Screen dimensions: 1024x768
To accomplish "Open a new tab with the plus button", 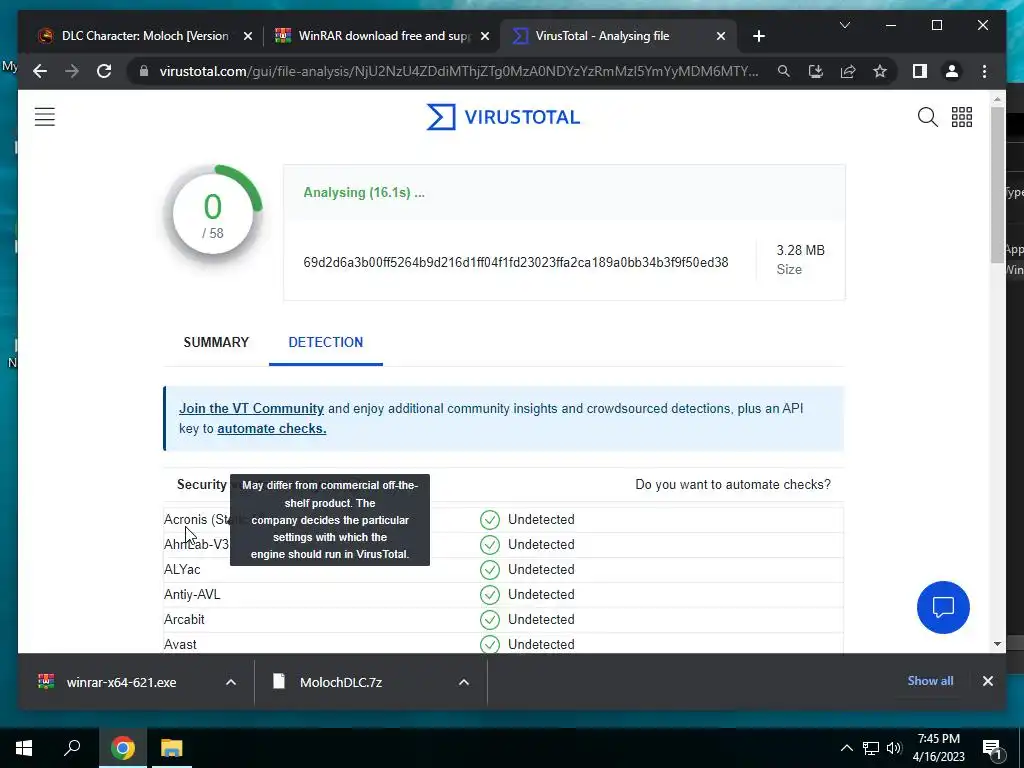I will pyautogui.click(x=758, y=36).
